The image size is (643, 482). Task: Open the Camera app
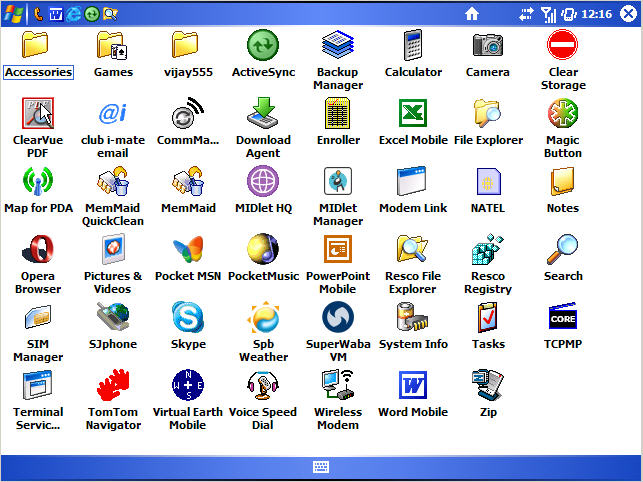(488, 53)
